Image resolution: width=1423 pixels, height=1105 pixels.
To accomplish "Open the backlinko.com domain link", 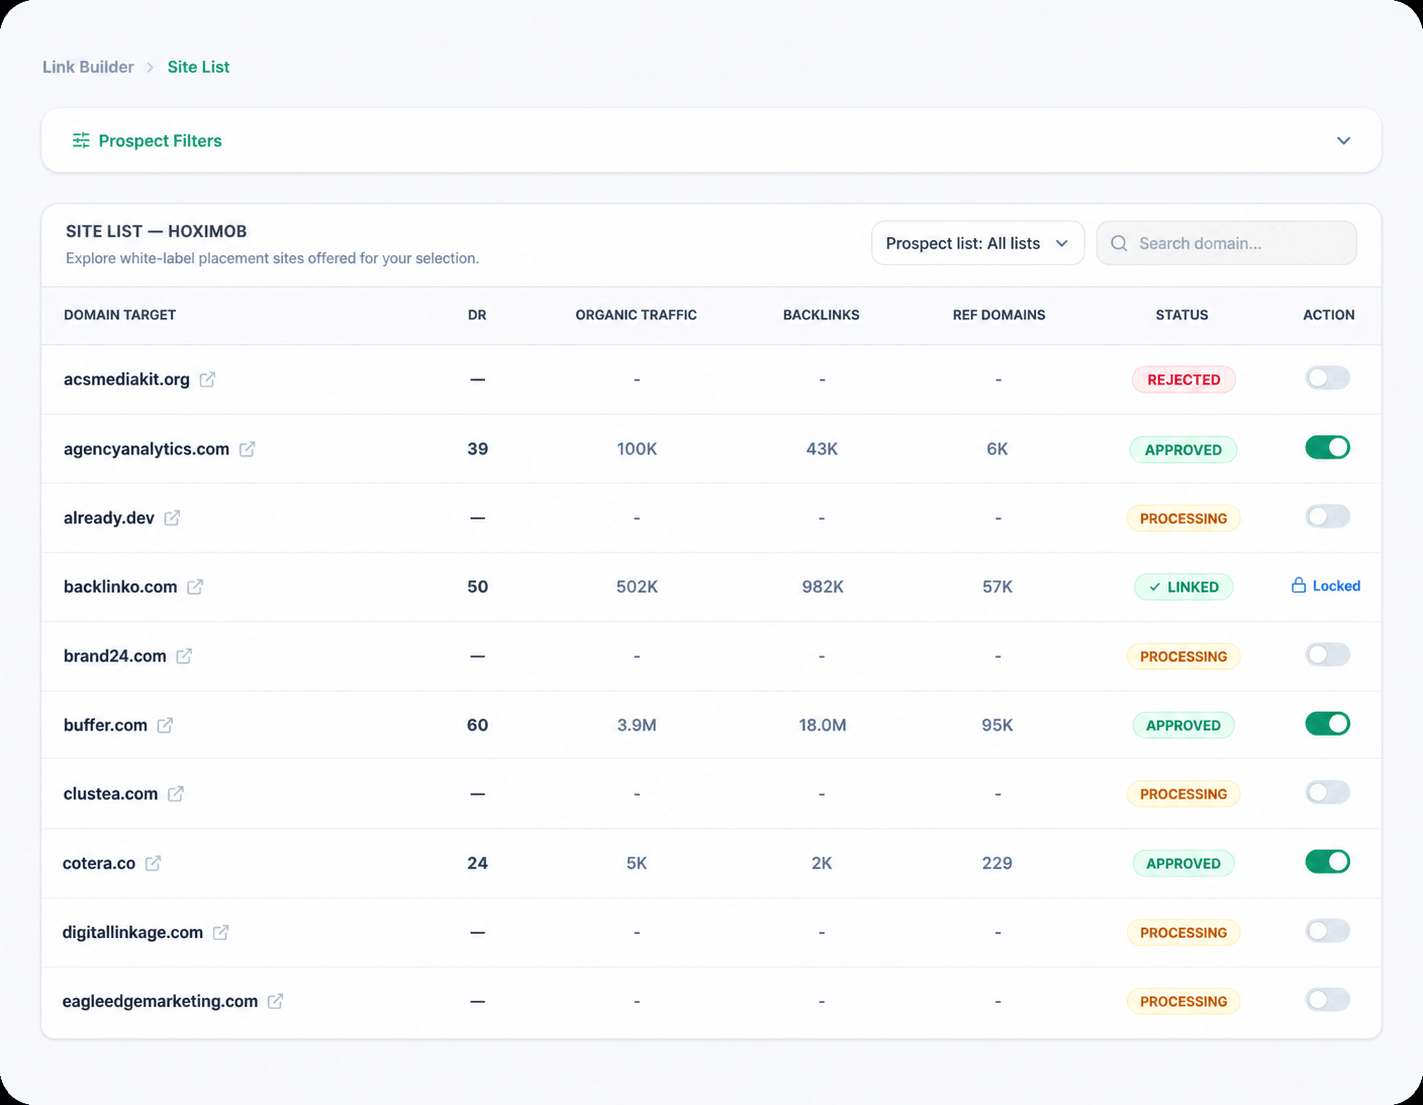I will [120, 586].
